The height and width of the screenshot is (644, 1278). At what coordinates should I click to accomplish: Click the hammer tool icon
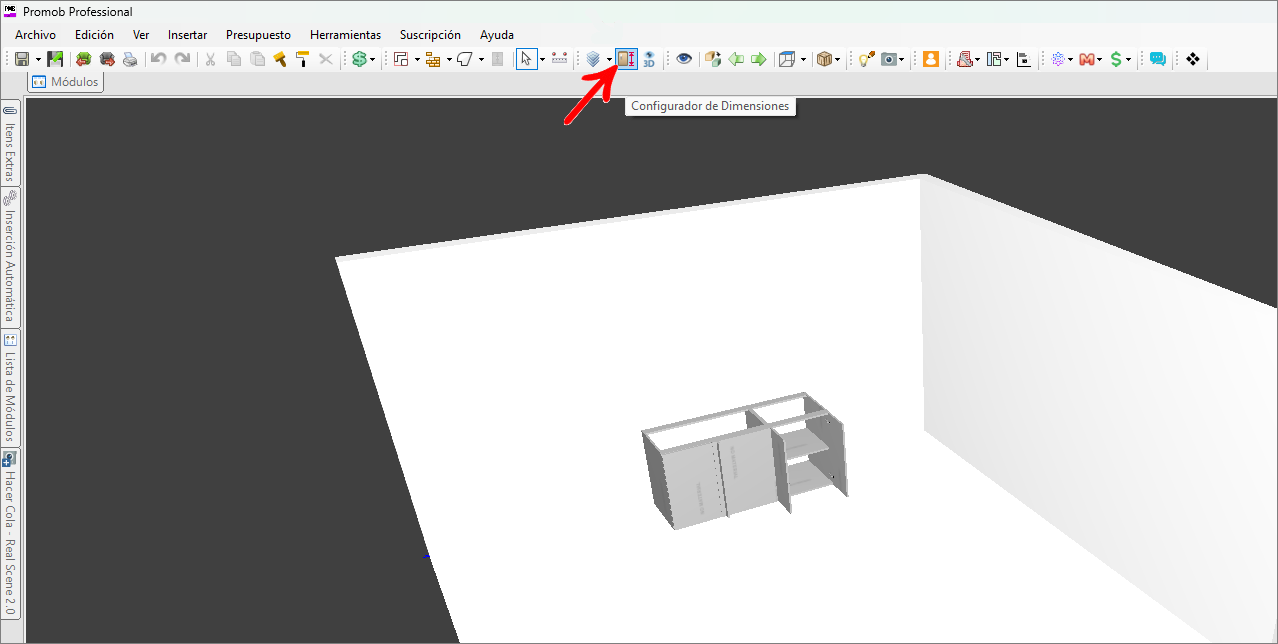(x=280, y=59)
